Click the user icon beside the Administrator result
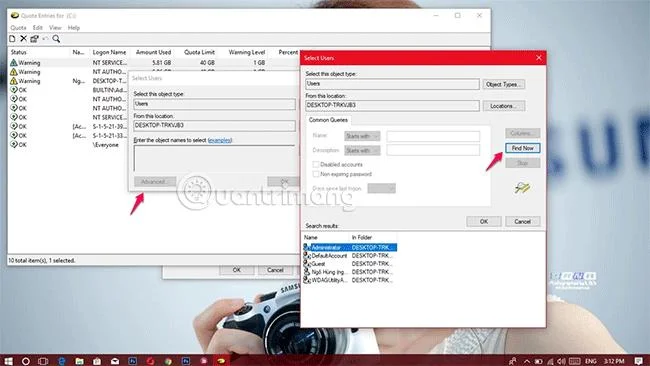 (x=307, y=247)
